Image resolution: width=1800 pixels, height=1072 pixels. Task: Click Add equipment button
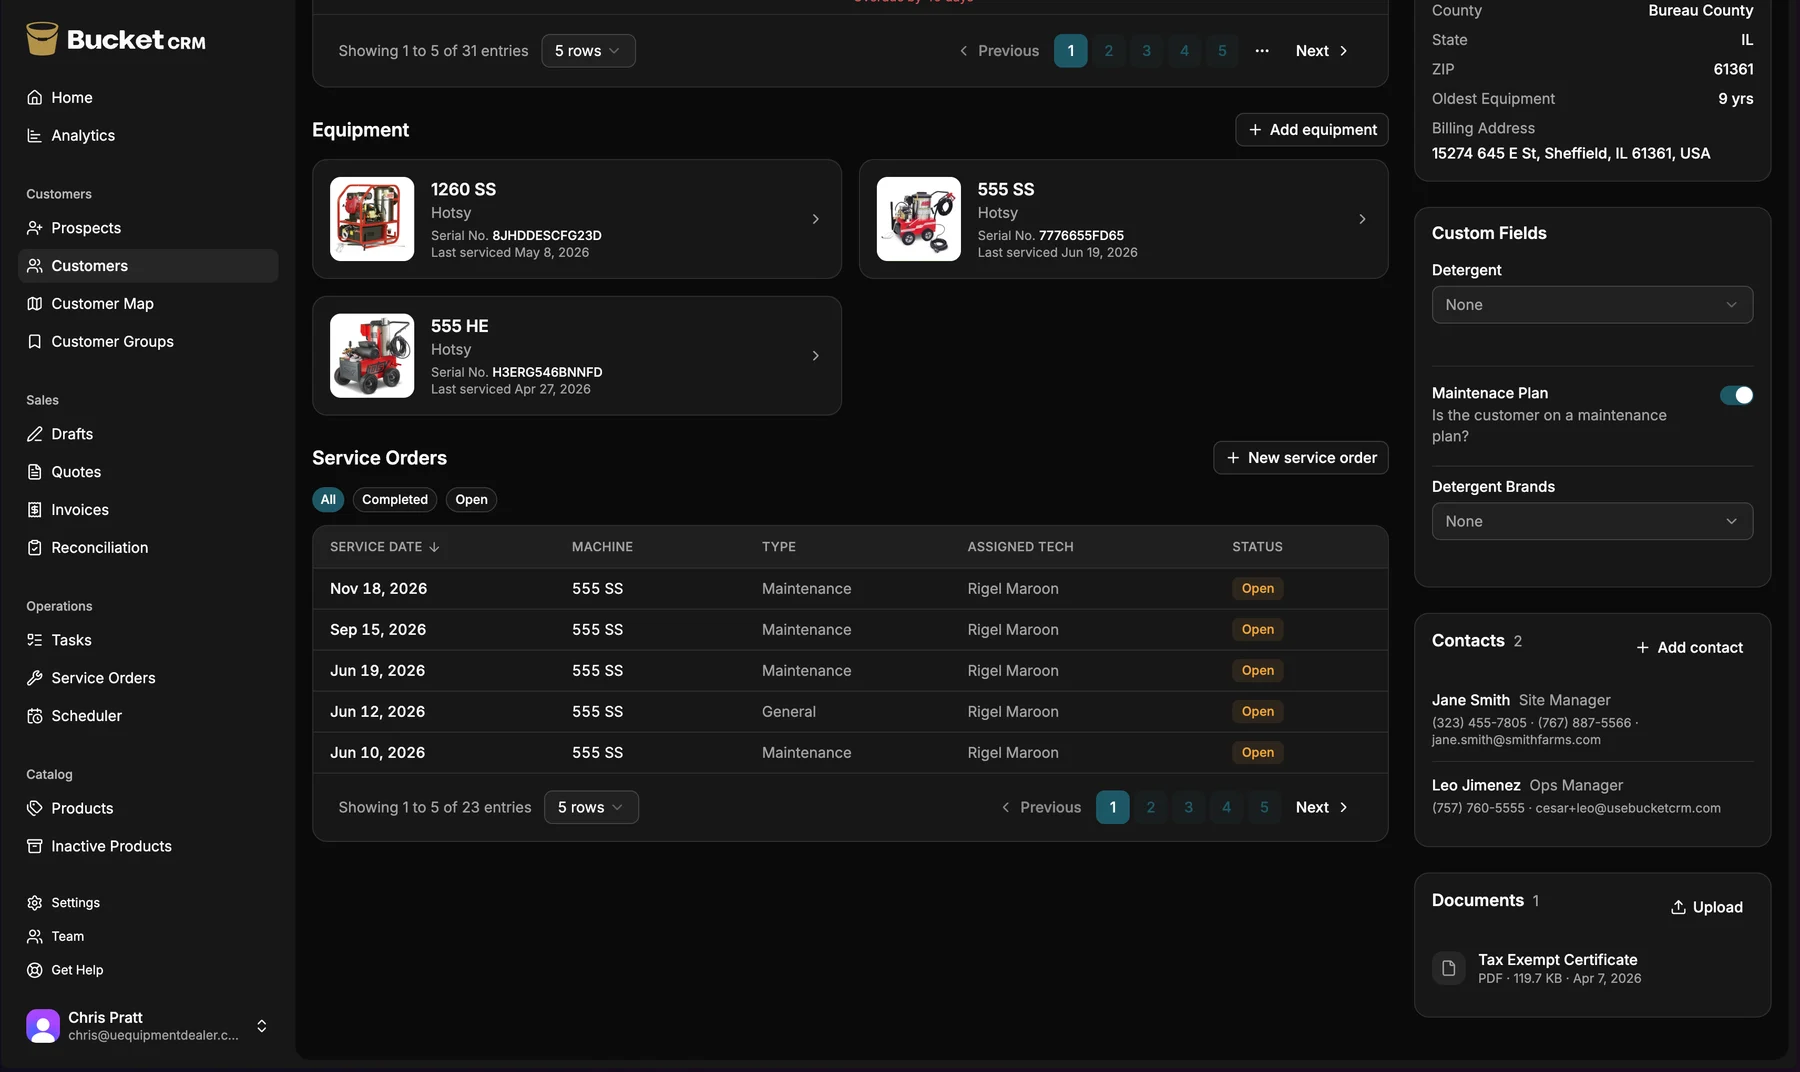coord(1312,130)
